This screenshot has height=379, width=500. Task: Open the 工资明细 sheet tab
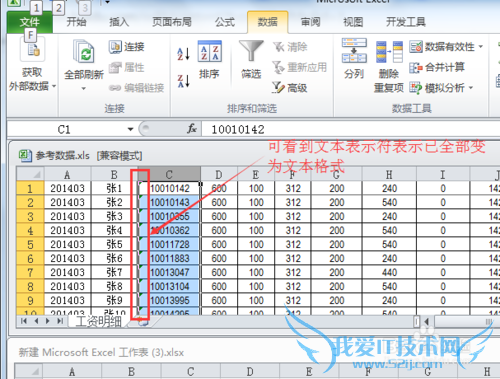tap(98, 321)
